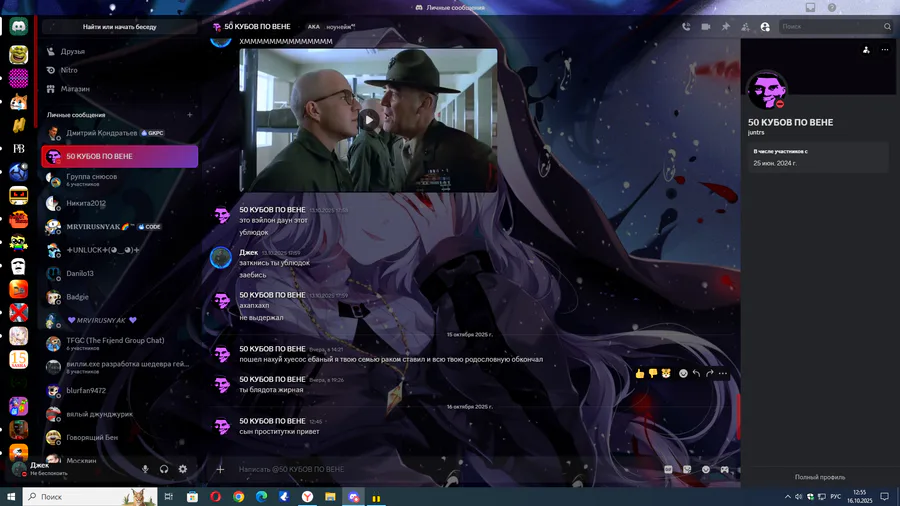Expand hidden system tray icons chevron

788,497
